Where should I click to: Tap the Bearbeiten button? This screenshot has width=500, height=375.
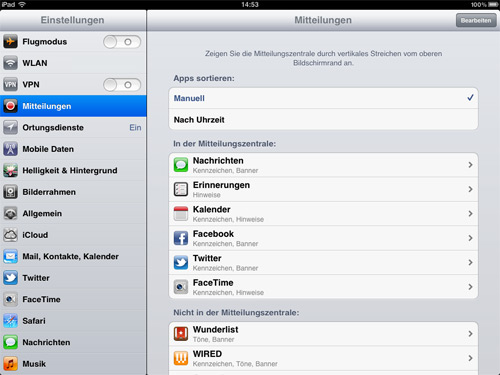point(476,20)
